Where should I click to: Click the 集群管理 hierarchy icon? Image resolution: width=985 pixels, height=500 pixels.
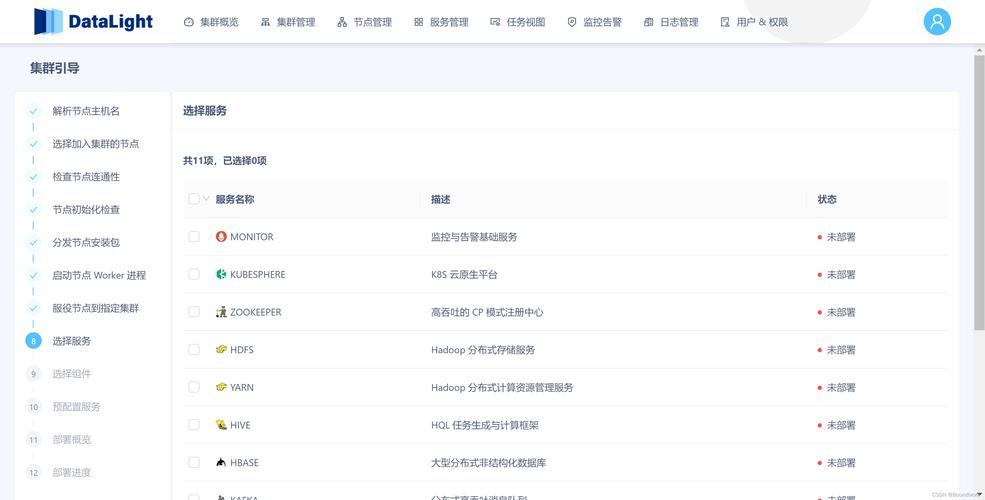pyautogui.click(x=265, y=22)
